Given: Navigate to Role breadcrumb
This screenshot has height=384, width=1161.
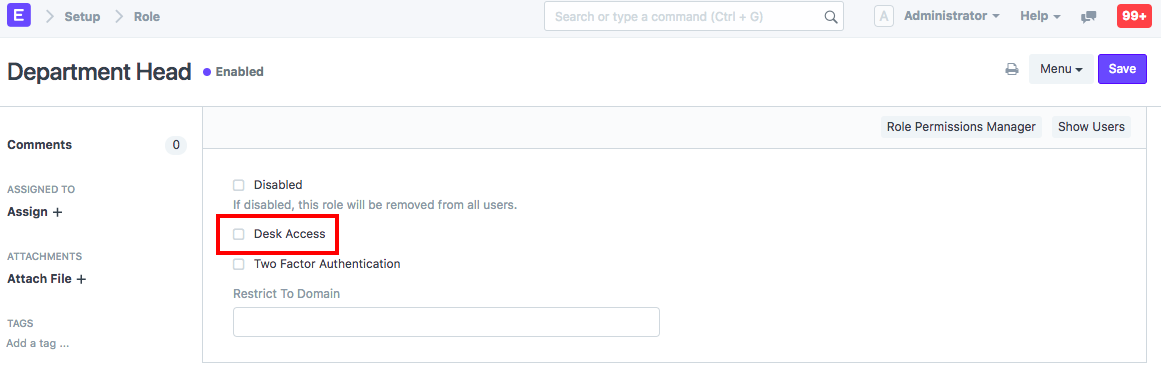Looking at the screenshot, I should pyautogui.click(x=147, y=16).
